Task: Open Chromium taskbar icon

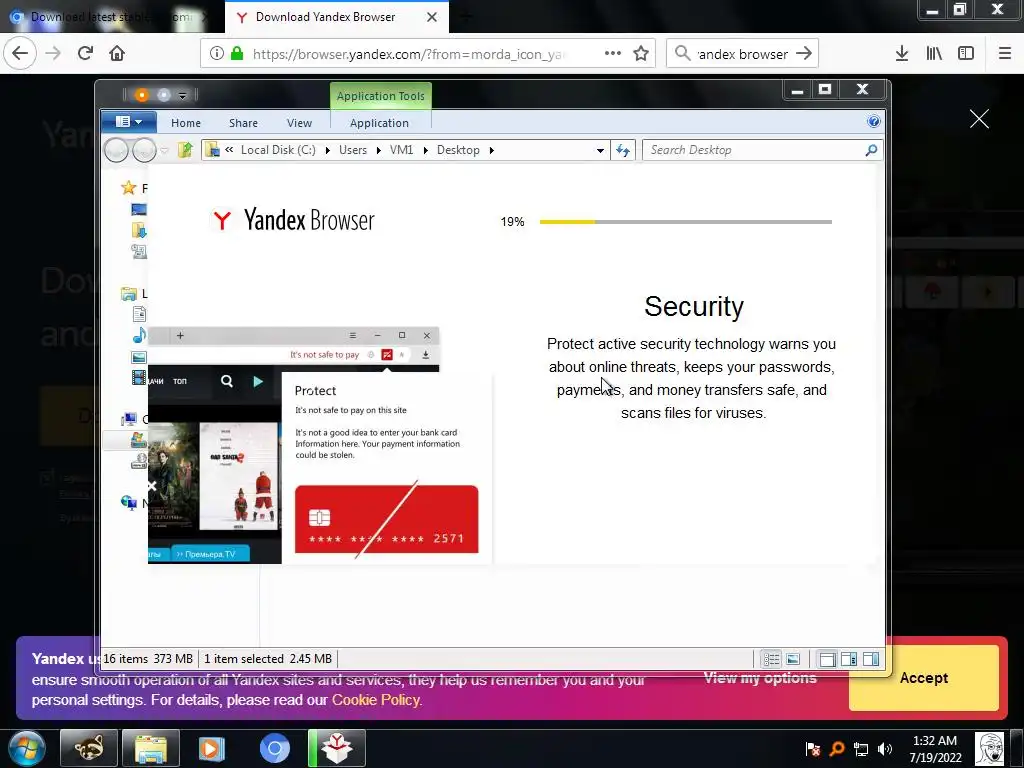Action: [x=275, y=748]
